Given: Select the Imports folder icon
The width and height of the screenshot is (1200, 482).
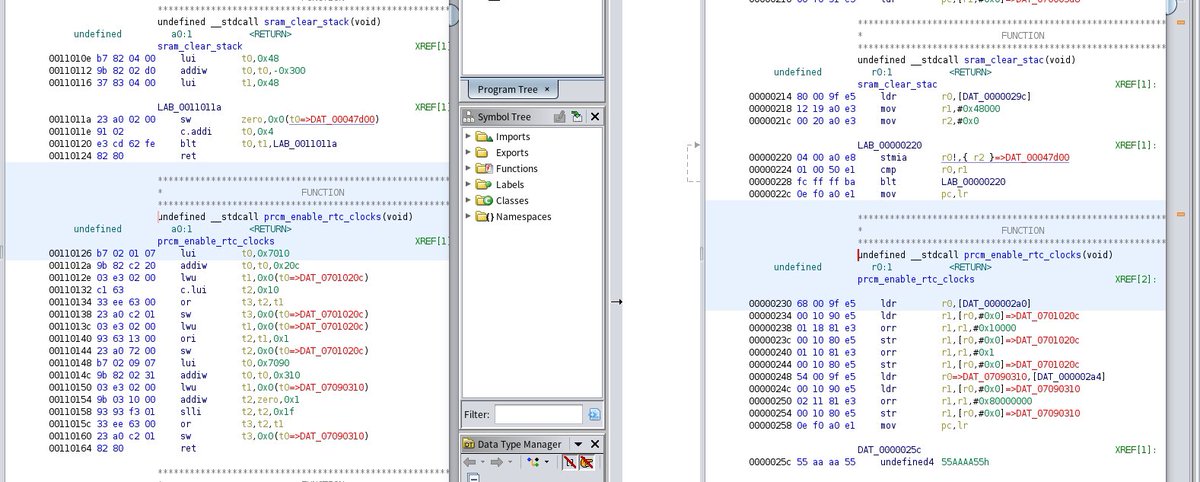Looking at the screenshot, I should [484, 137].
